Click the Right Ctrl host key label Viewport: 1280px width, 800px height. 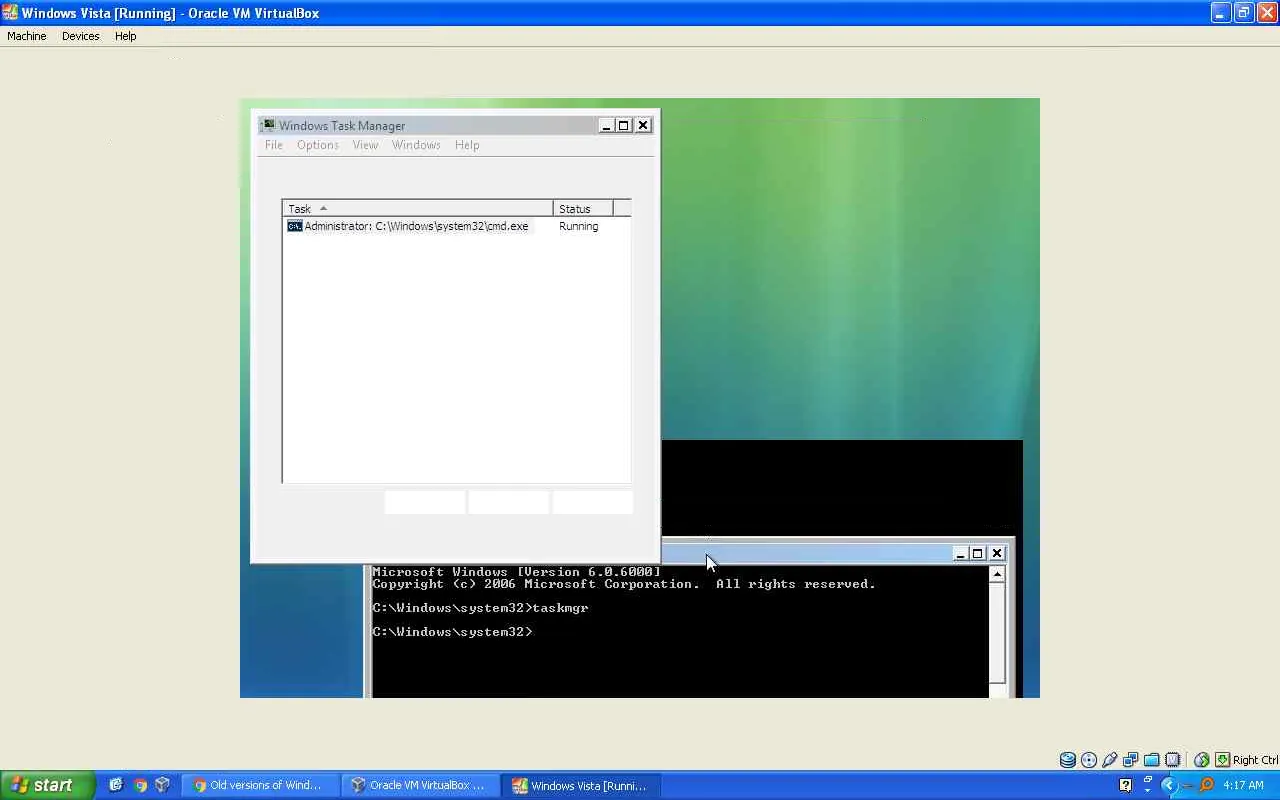pyautogui.click(x=1255, y=760)
